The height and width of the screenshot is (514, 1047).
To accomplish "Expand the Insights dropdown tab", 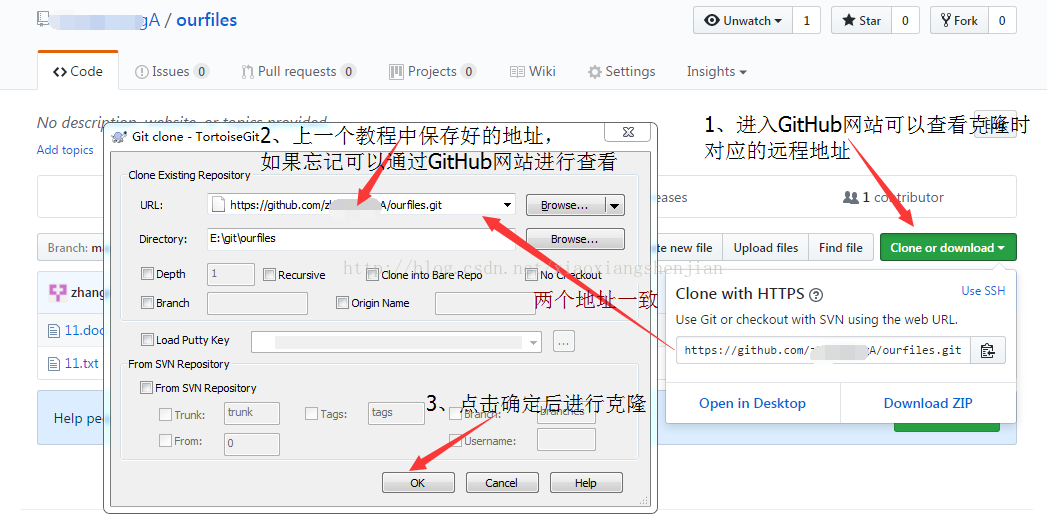I will [716, 71].
